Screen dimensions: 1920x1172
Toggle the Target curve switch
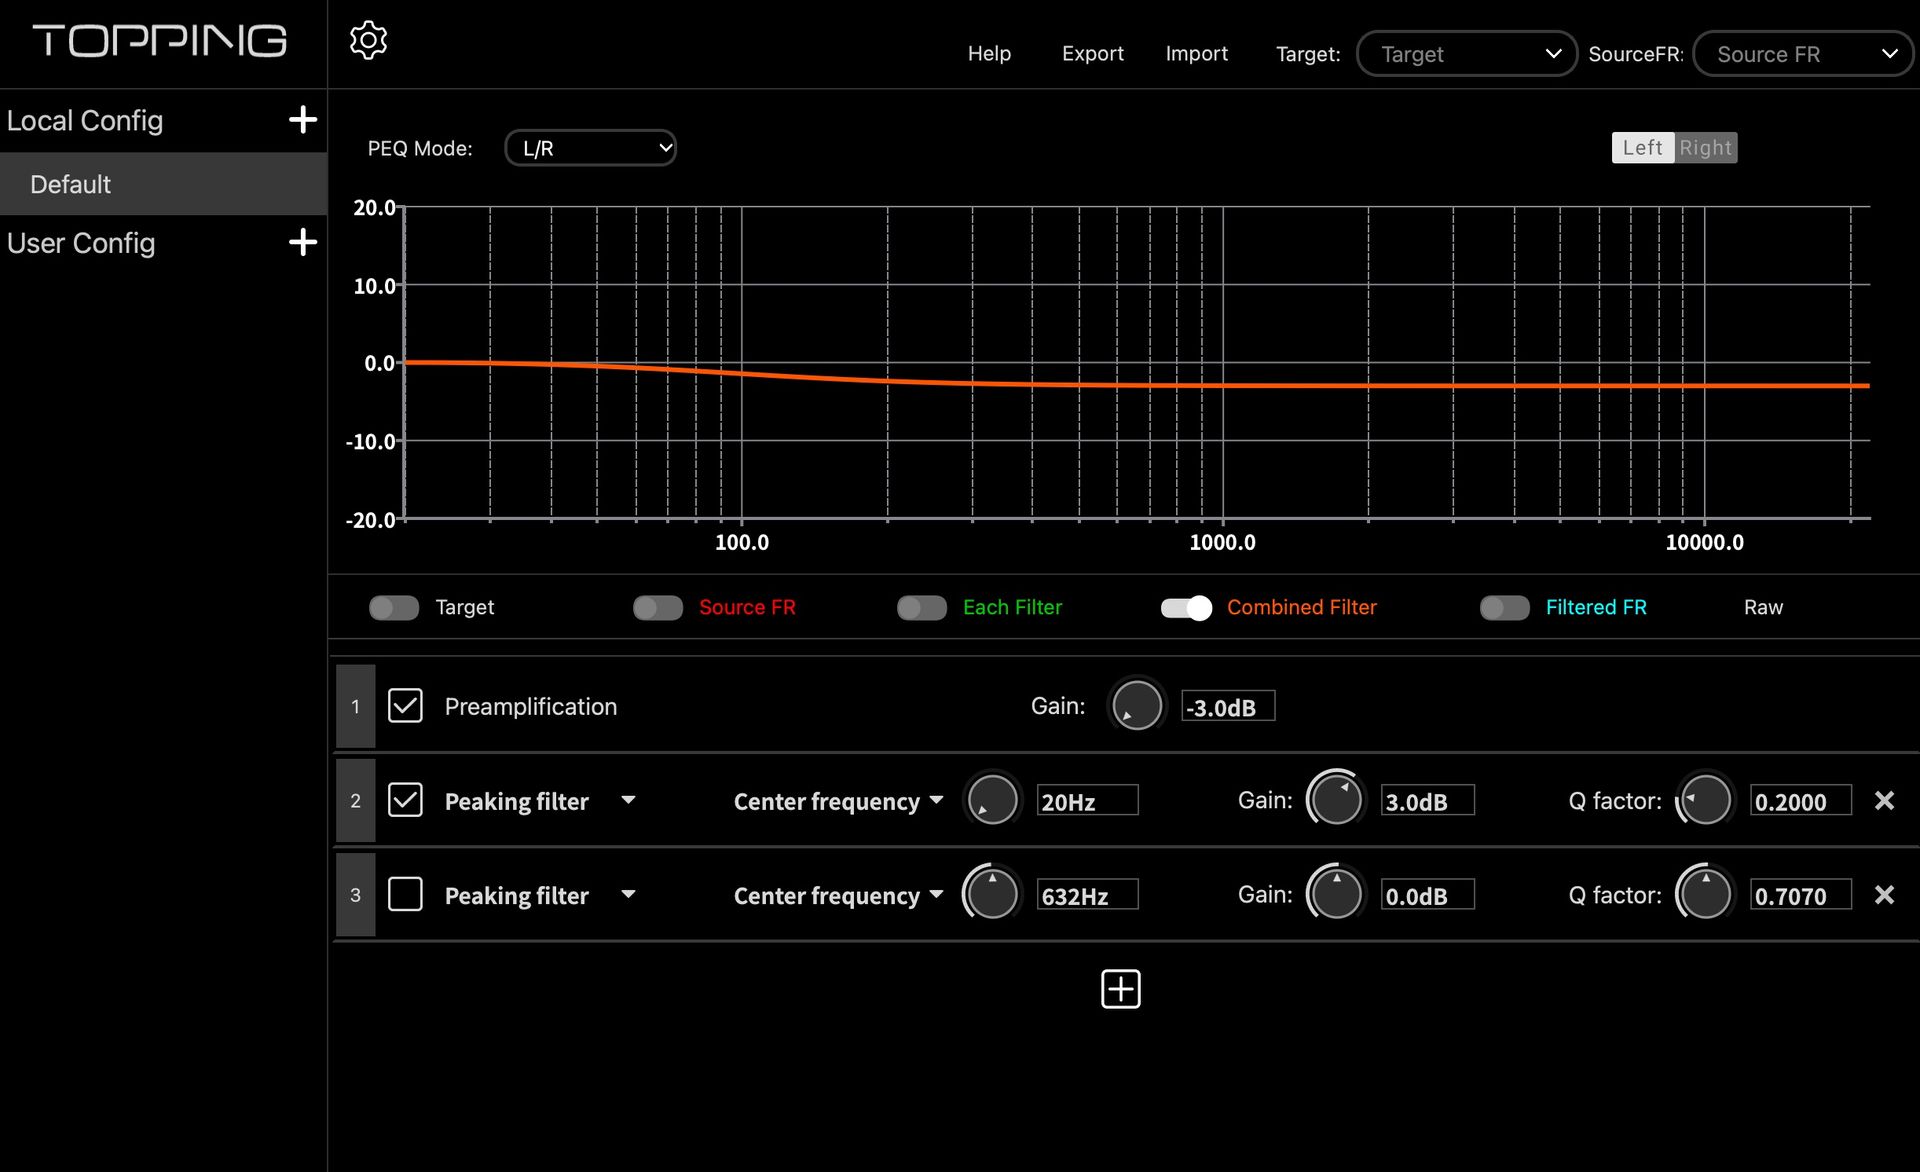point(394,607)
